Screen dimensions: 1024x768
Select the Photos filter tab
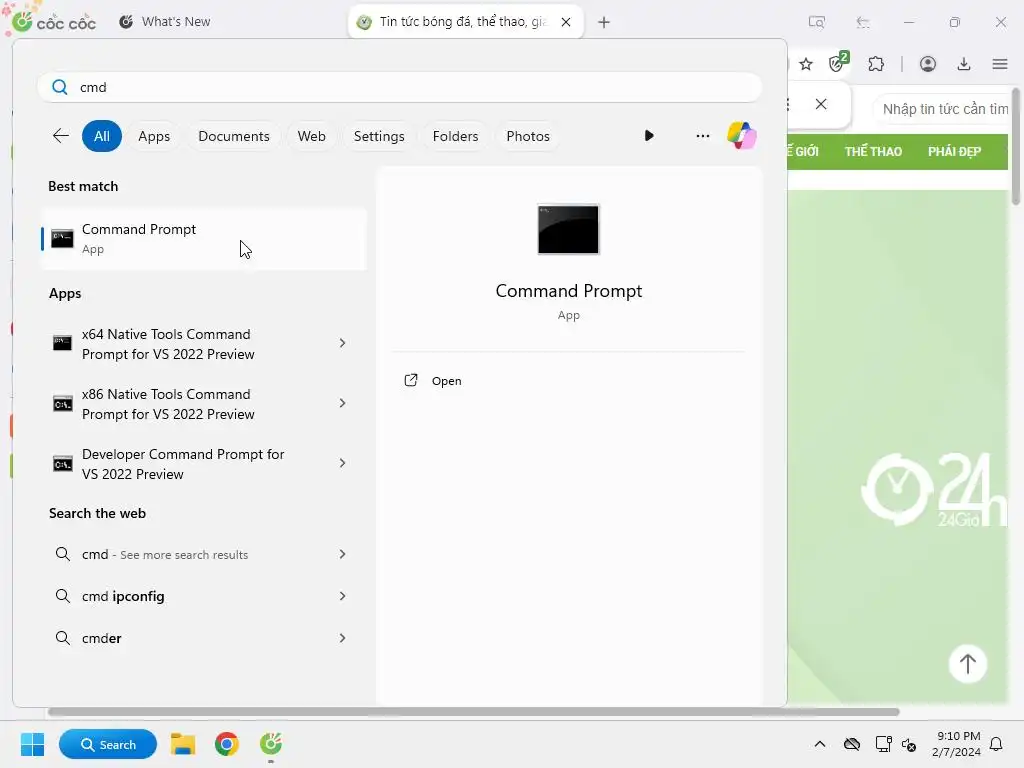528,136
